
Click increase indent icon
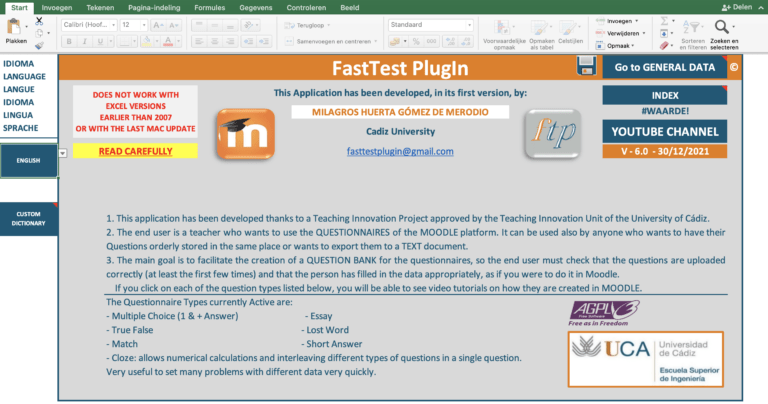264,42
